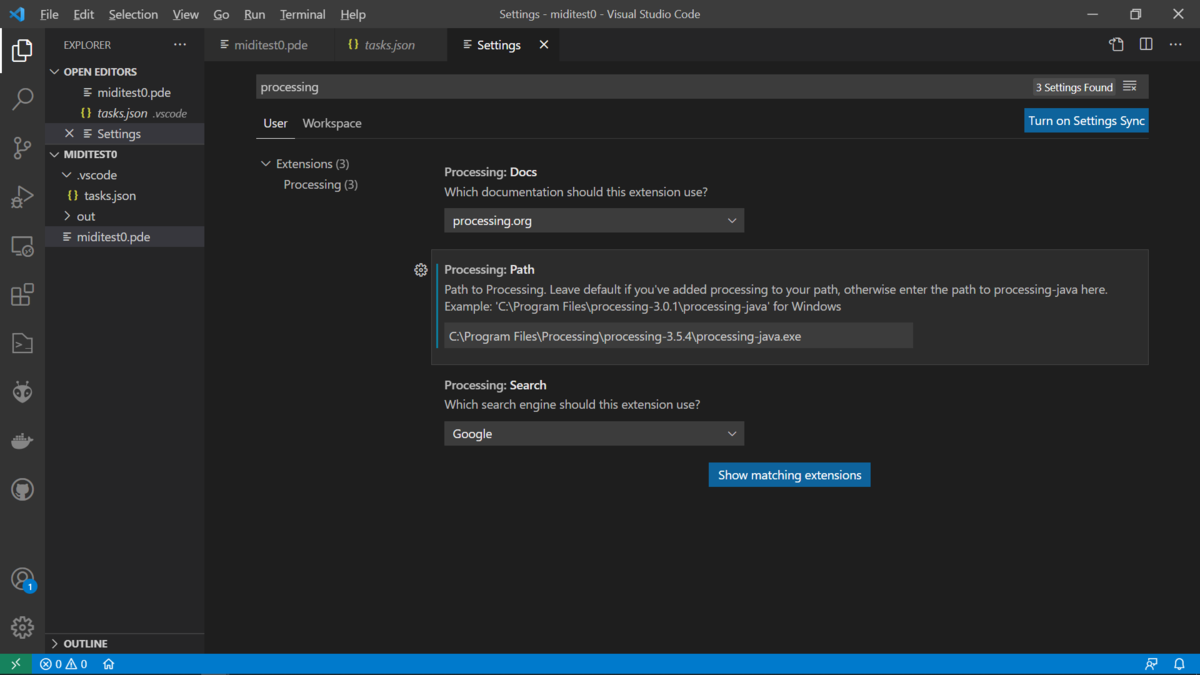Click the Processing Path text field
1200x675 pixels.
coord(678,336)
